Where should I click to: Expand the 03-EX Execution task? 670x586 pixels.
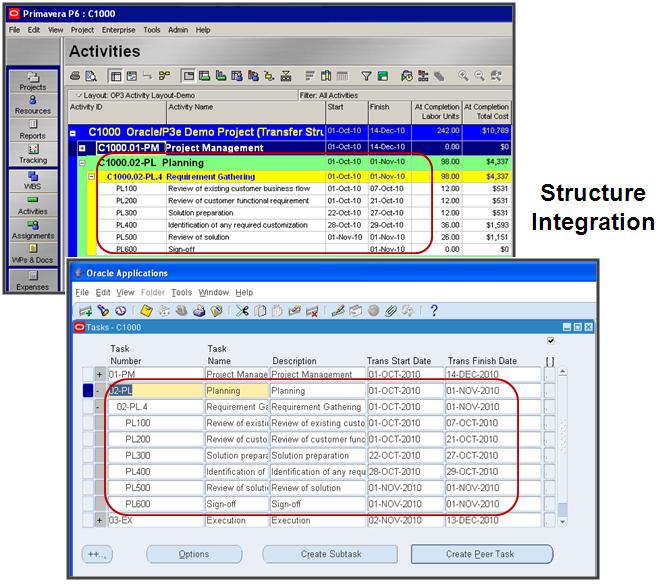(x=100, y=520)
